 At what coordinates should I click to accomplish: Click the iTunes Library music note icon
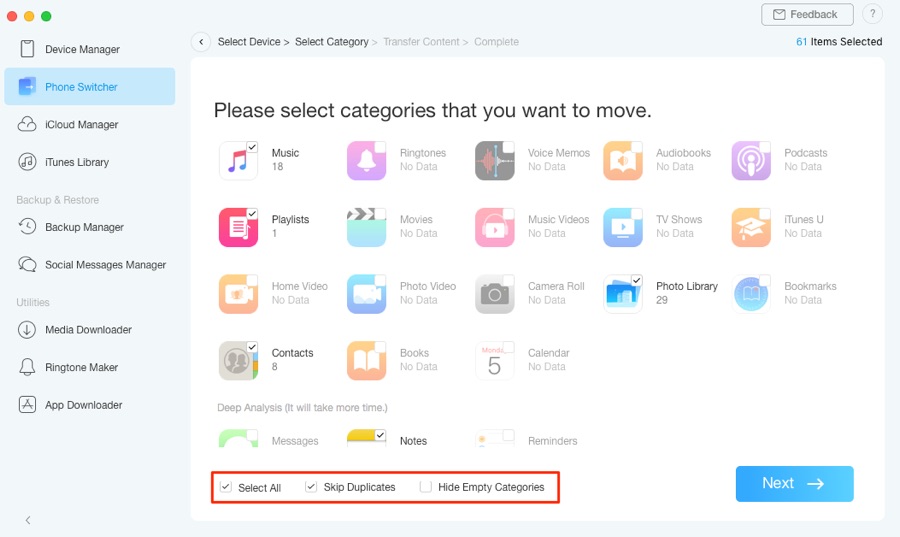(27, 162)
